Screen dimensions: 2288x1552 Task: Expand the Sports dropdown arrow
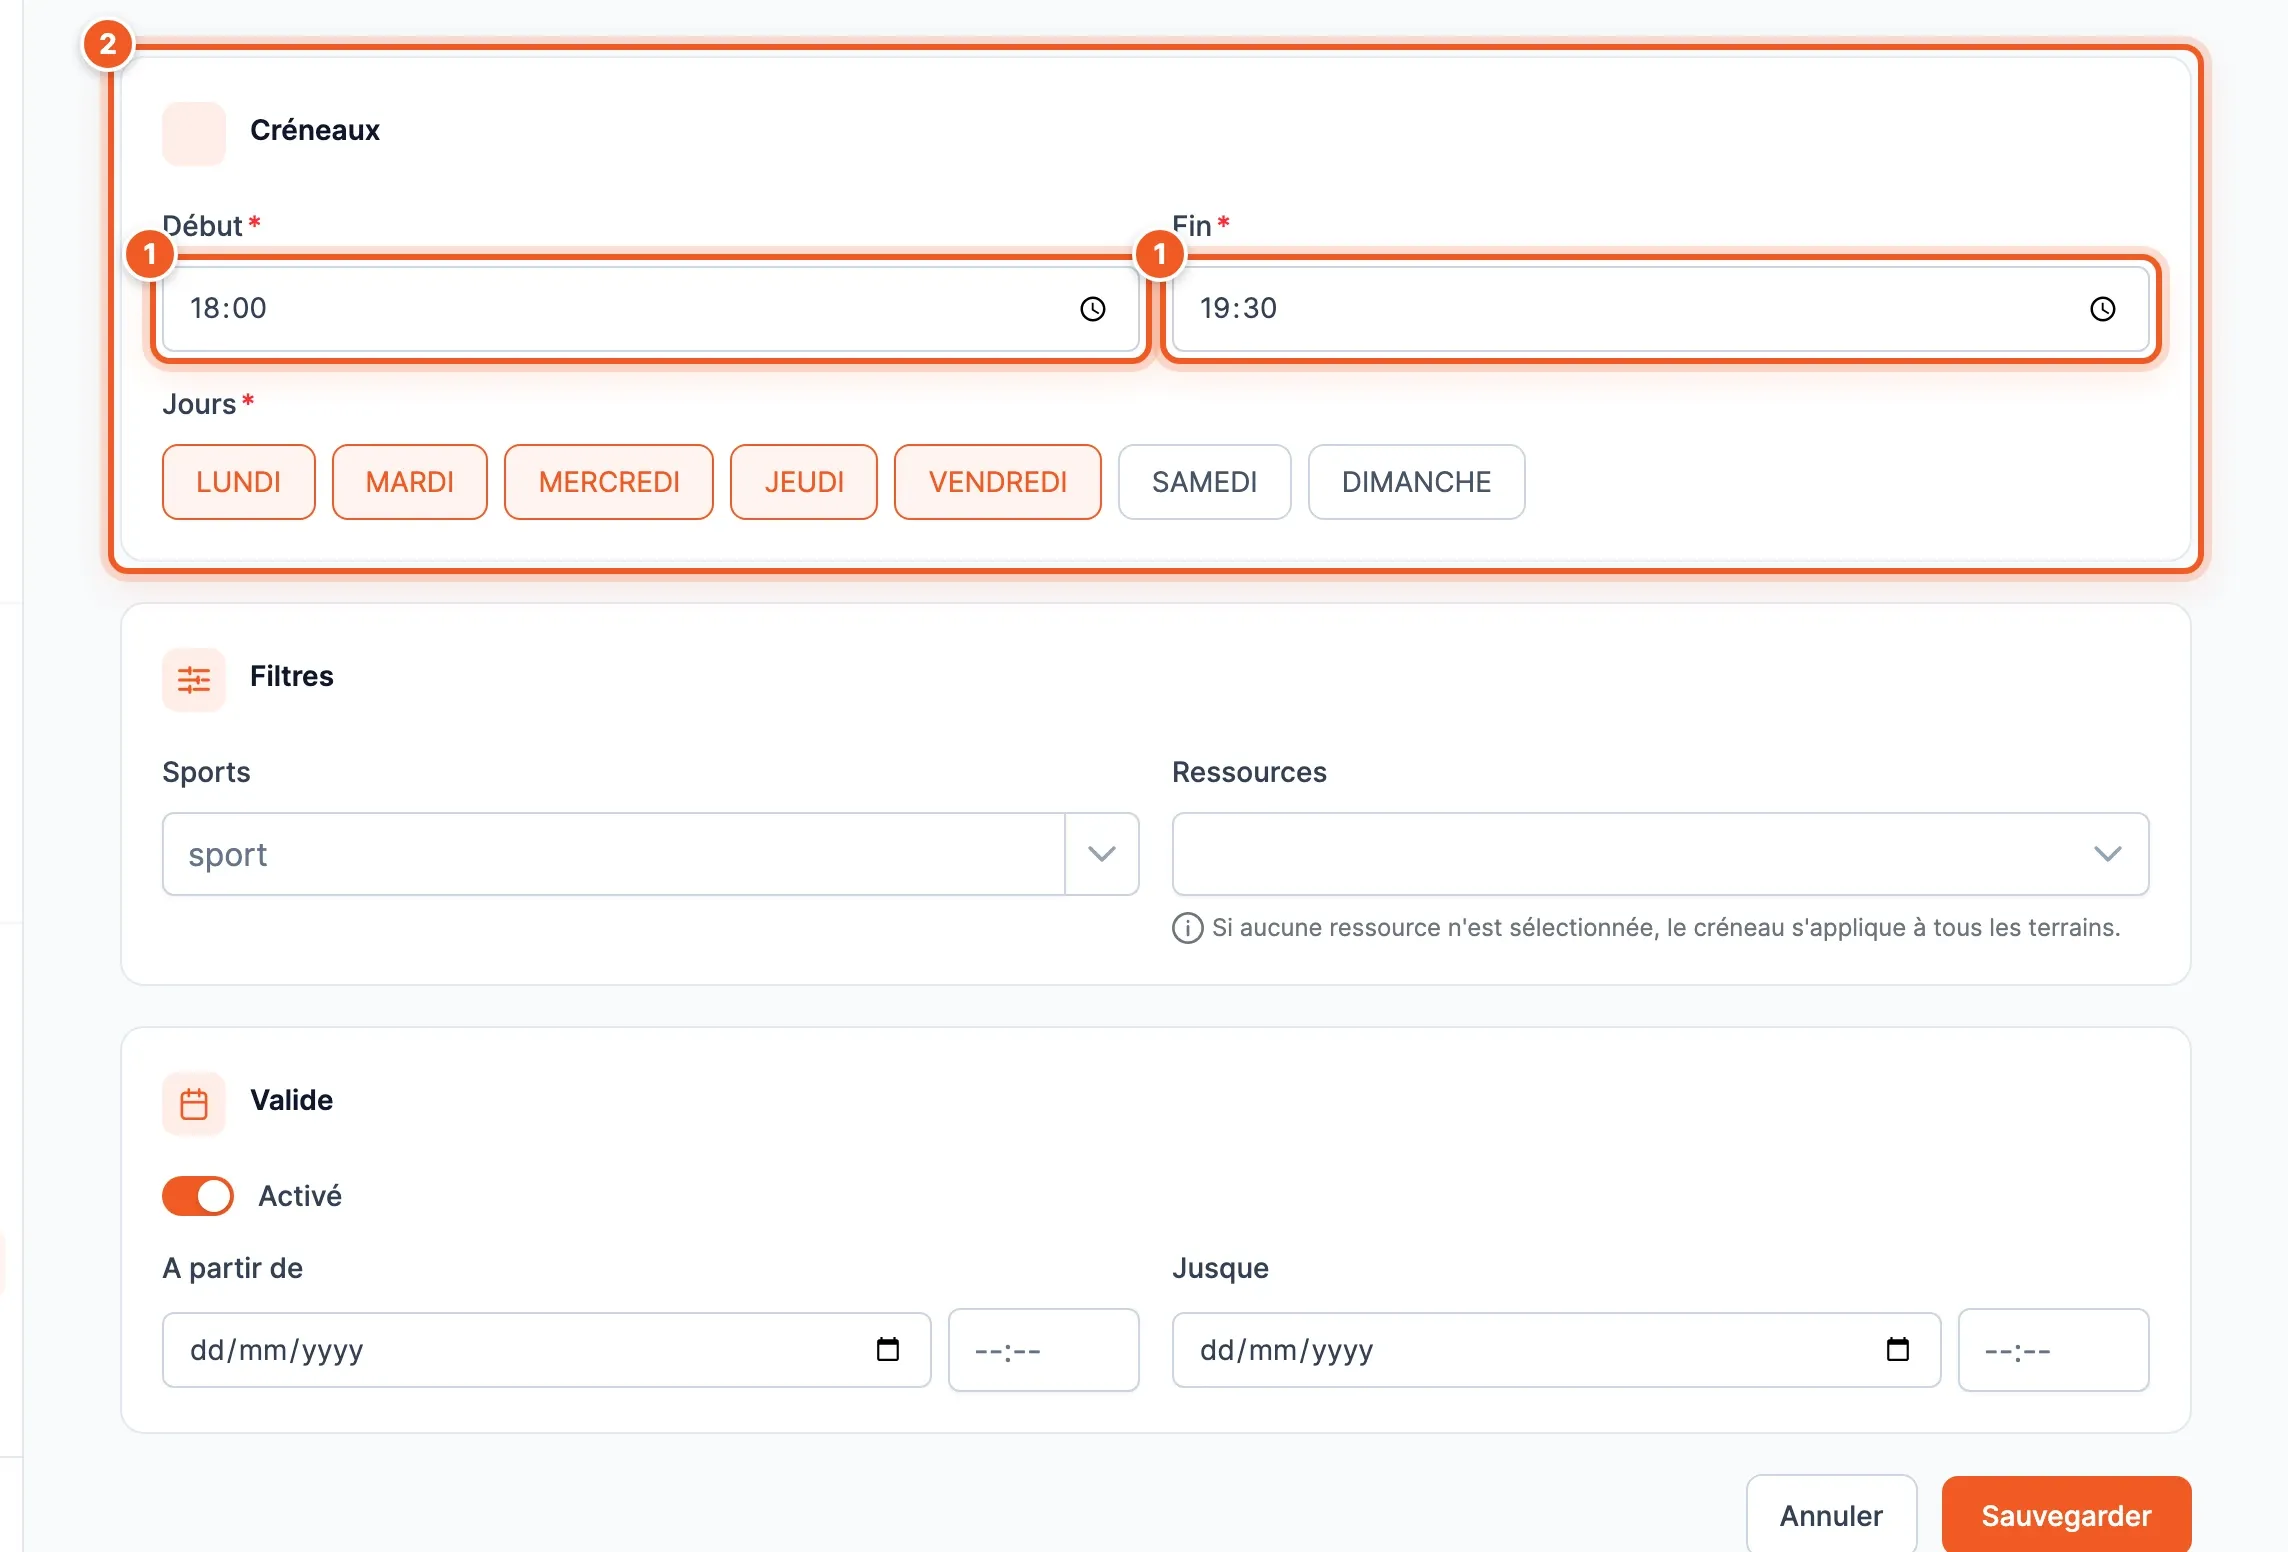1102,854
